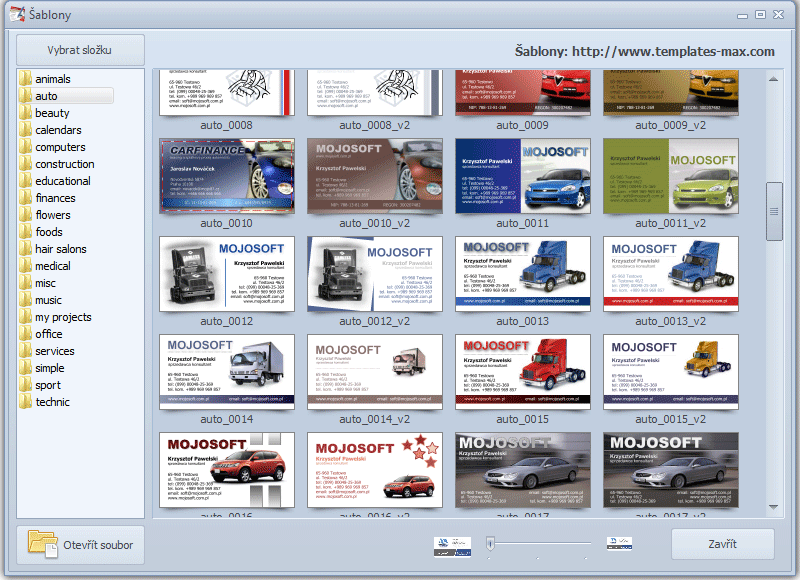Image resolution: width=800 pixels, height=580 pixels.
Task: Click the computers folder icon
Action: tap(26, 147)
